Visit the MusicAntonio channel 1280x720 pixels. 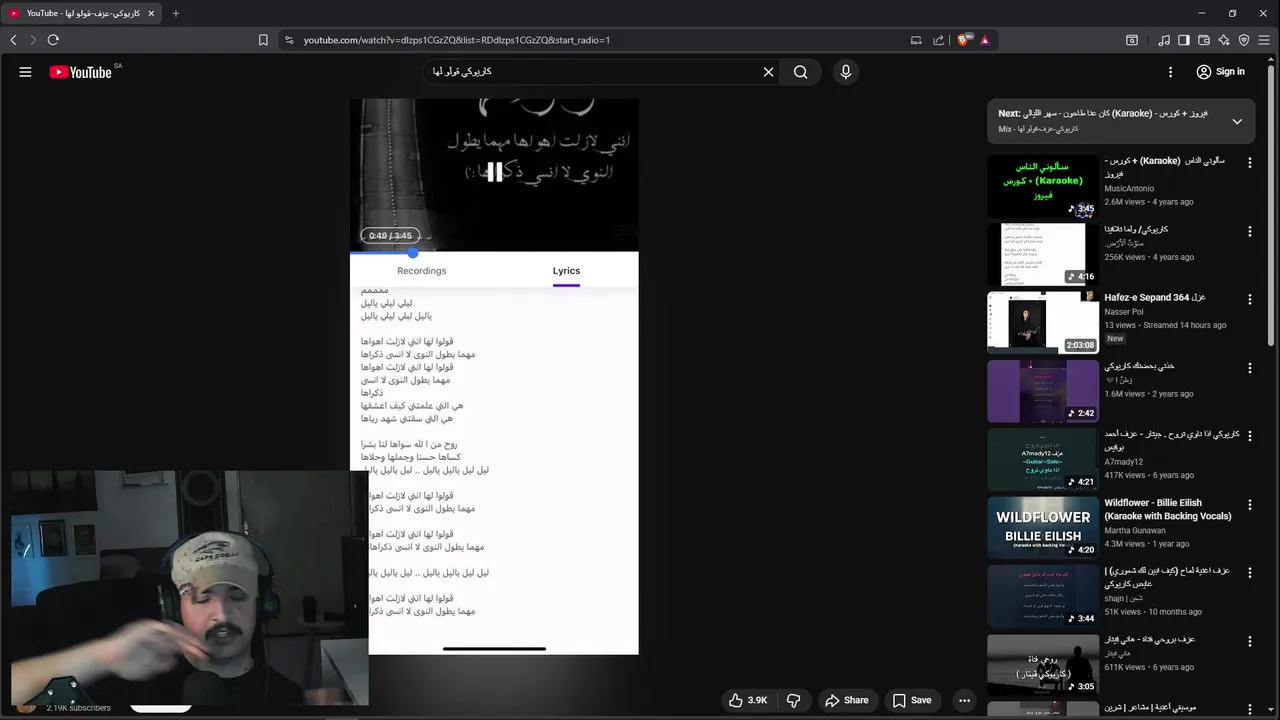point(1129,188)
